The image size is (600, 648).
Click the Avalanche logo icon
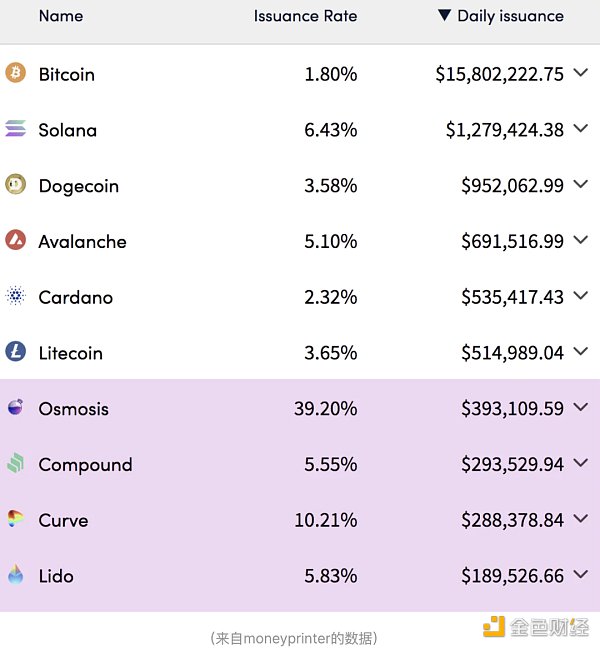(15, 240)
